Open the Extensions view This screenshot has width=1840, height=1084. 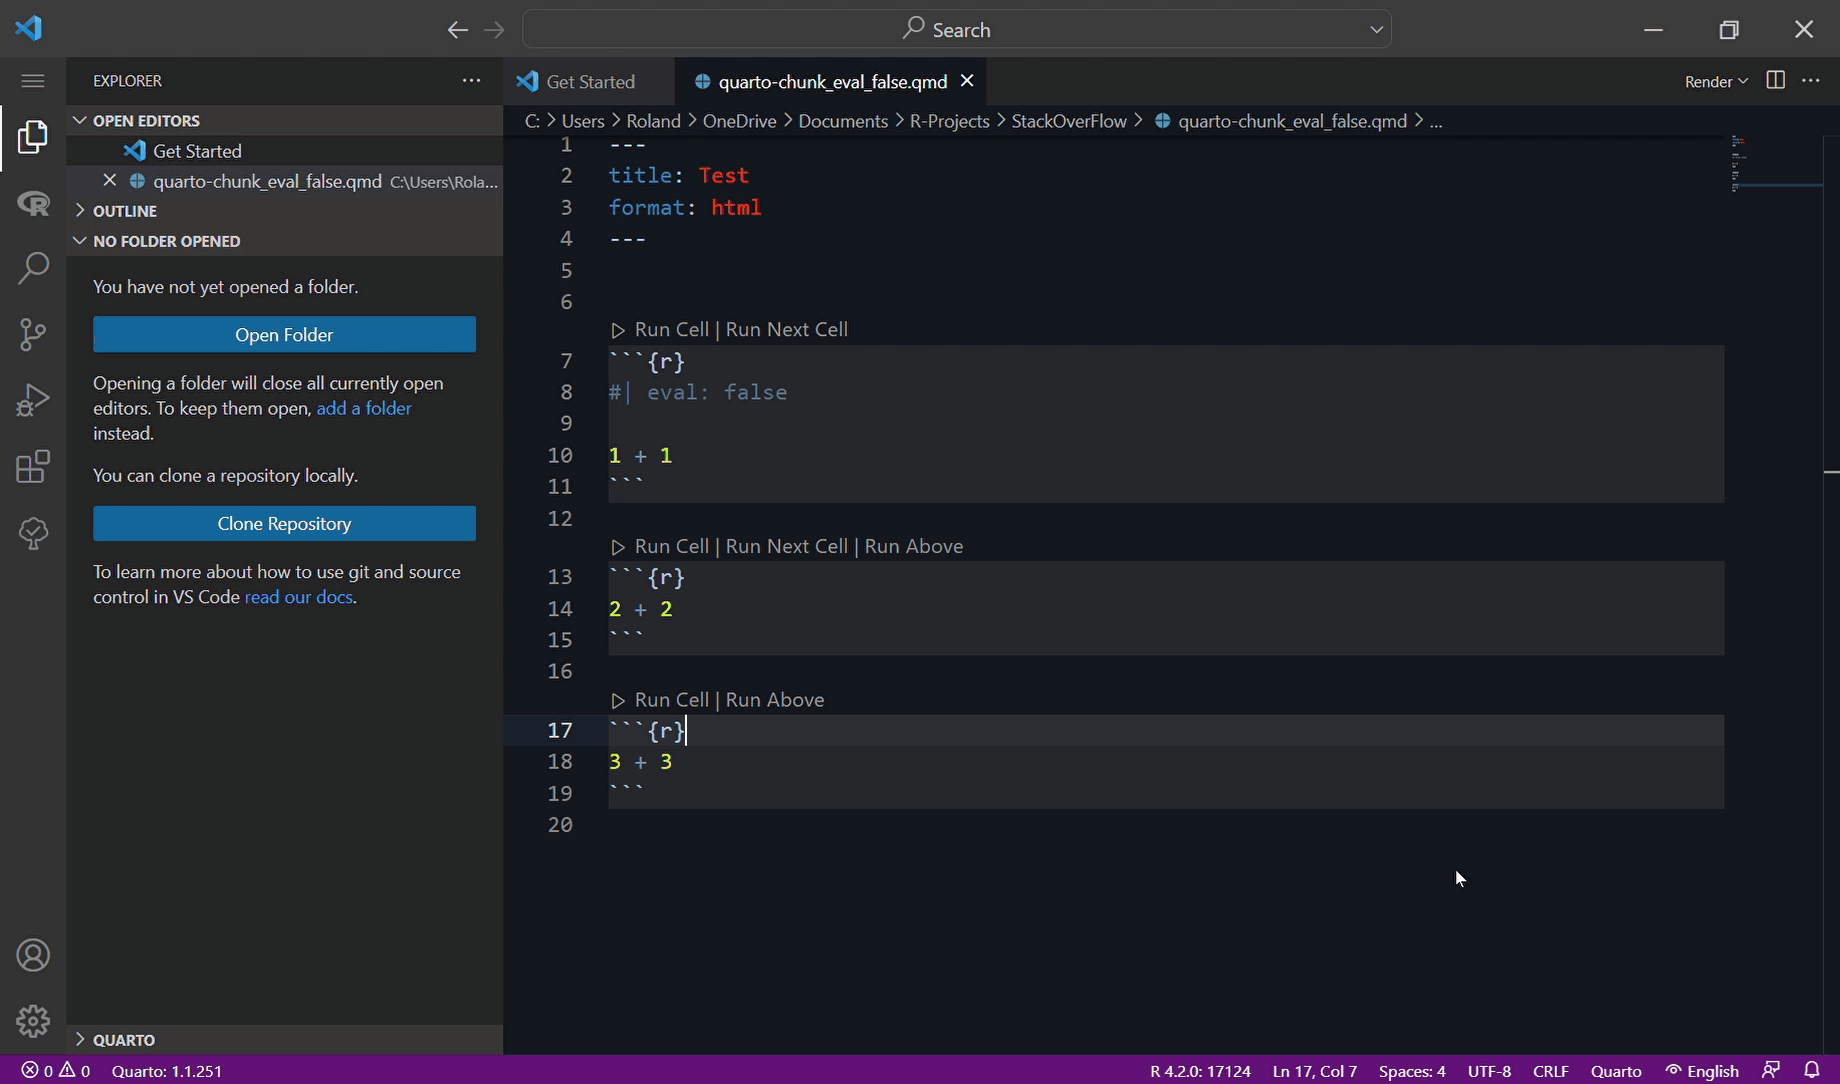[x=33, y=467]
